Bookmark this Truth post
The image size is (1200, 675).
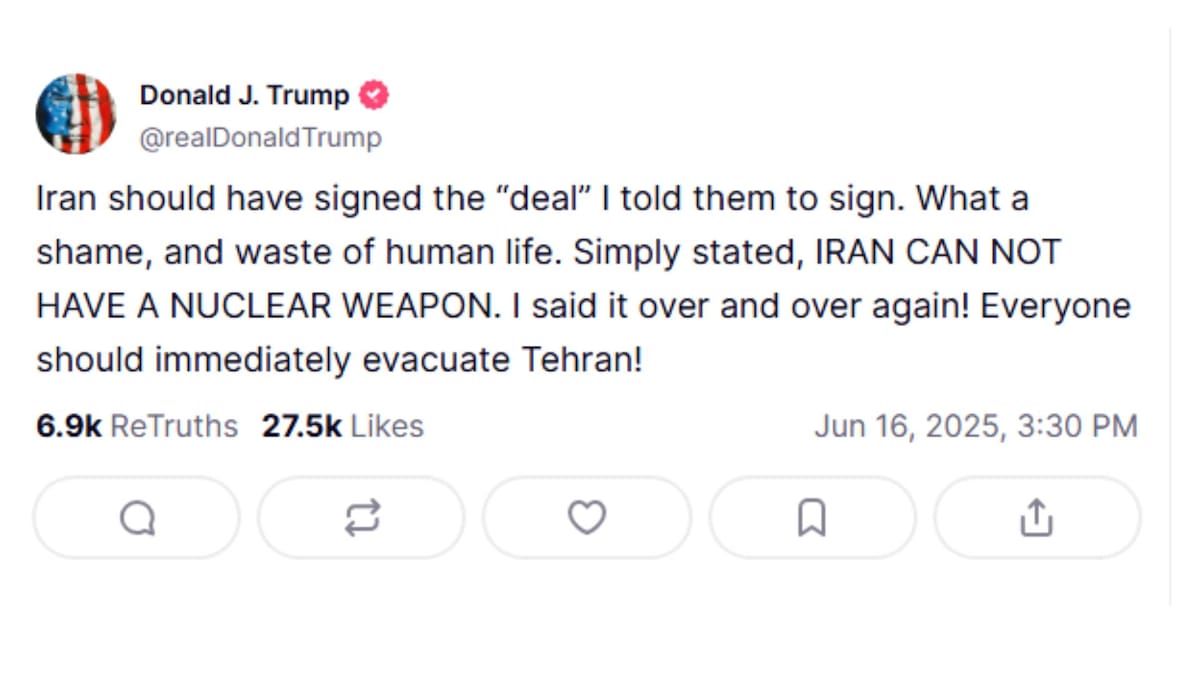(812, 518)
